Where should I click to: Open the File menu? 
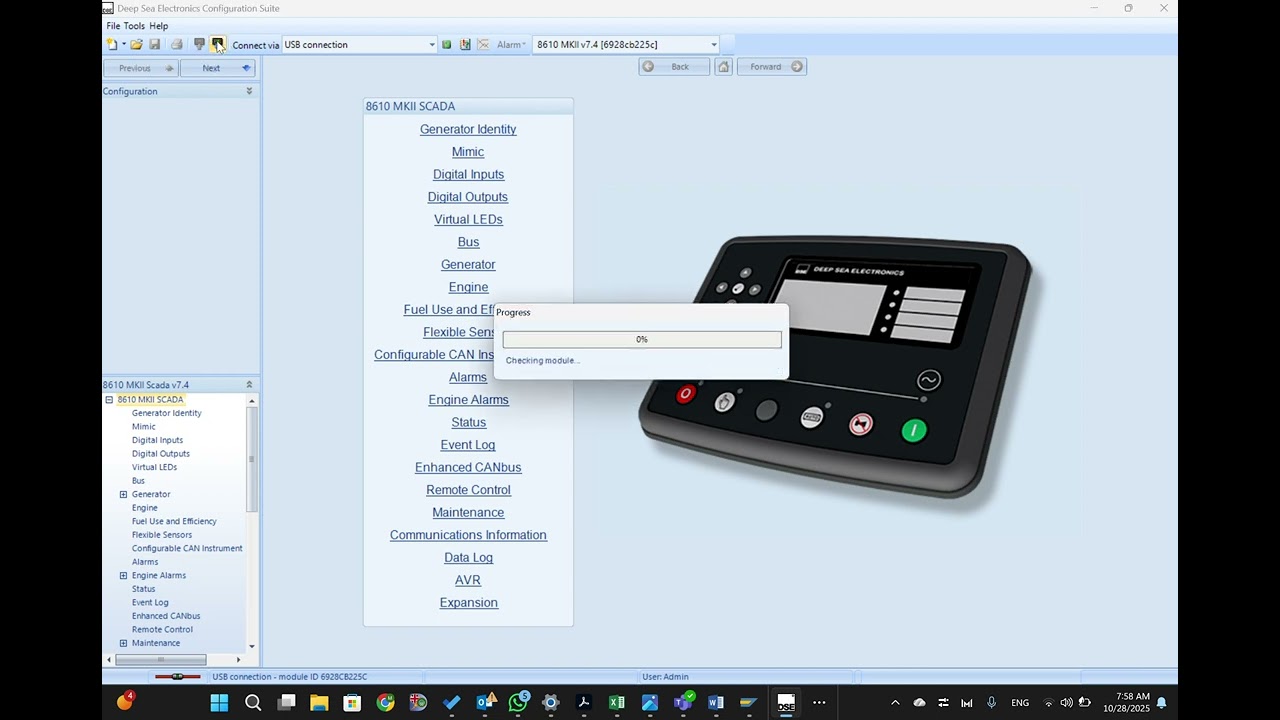click(113, 26)
